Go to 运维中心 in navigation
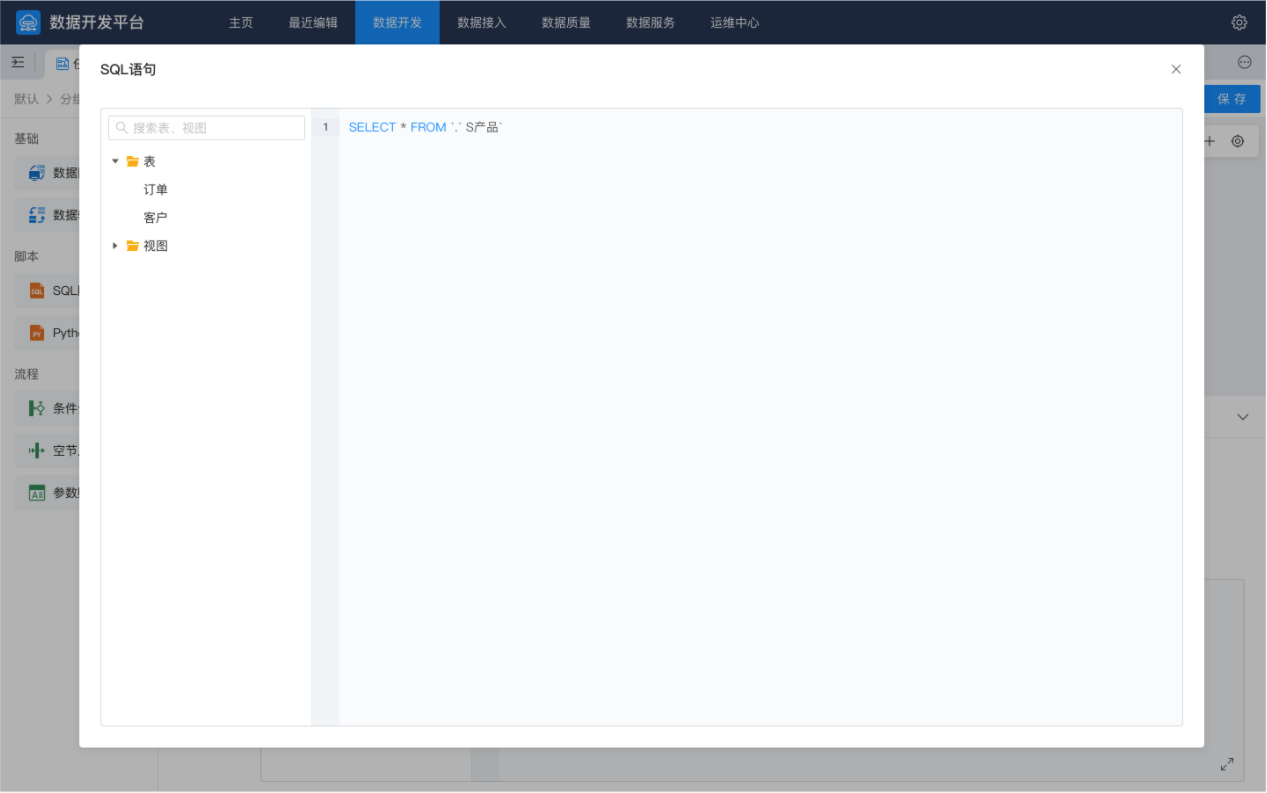The image size is (1267, 793). (735, 22)
